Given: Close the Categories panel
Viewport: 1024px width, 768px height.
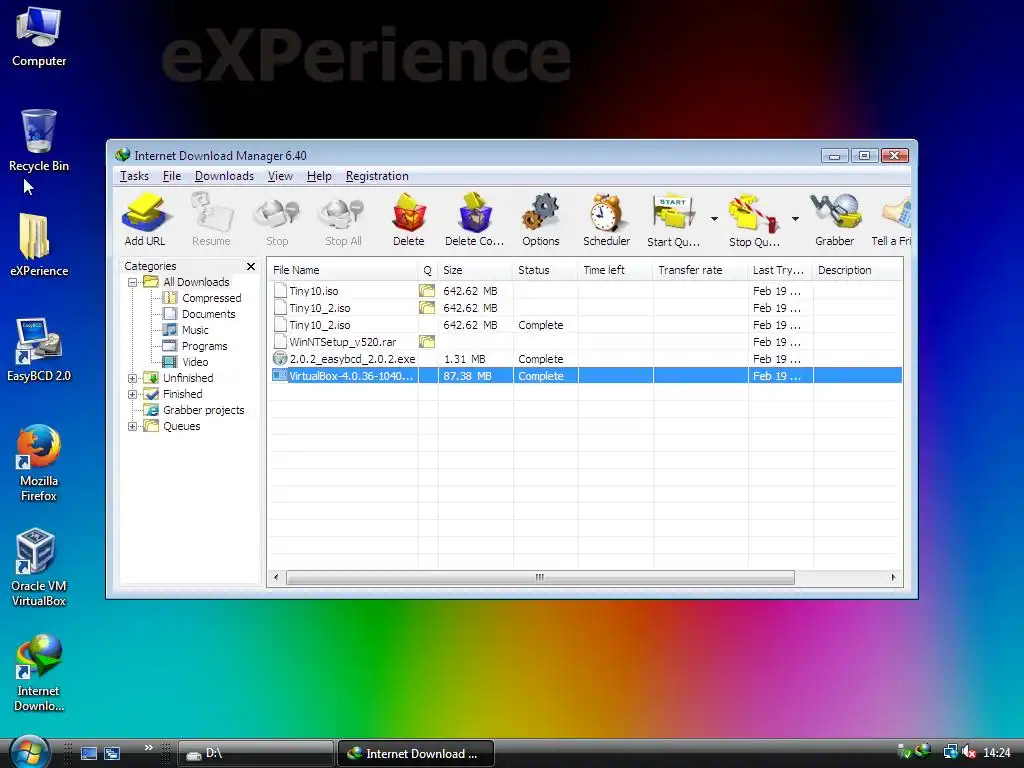Looking at the screenshot, I should click(251, 266).
